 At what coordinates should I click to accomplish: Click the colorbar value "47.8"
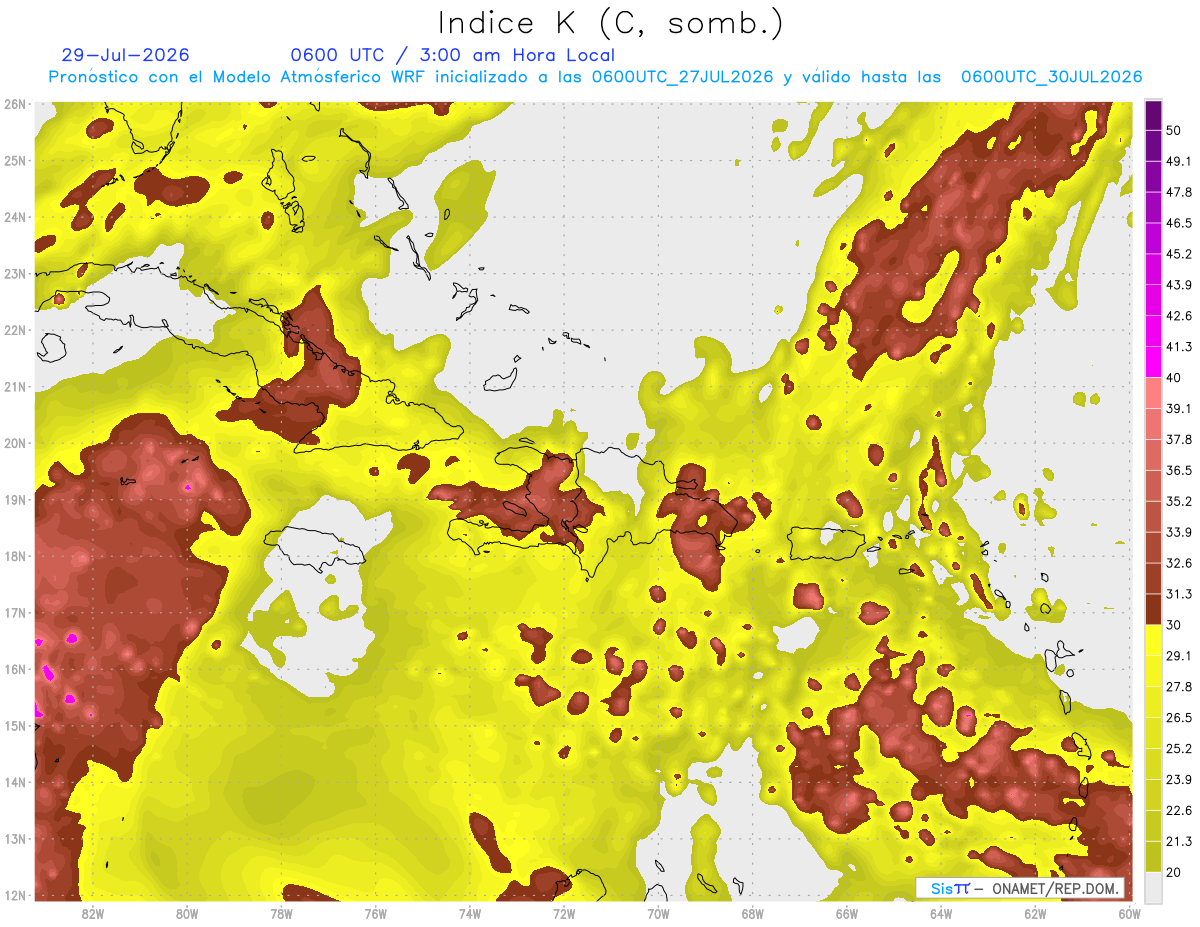[x=1179, y=193]
